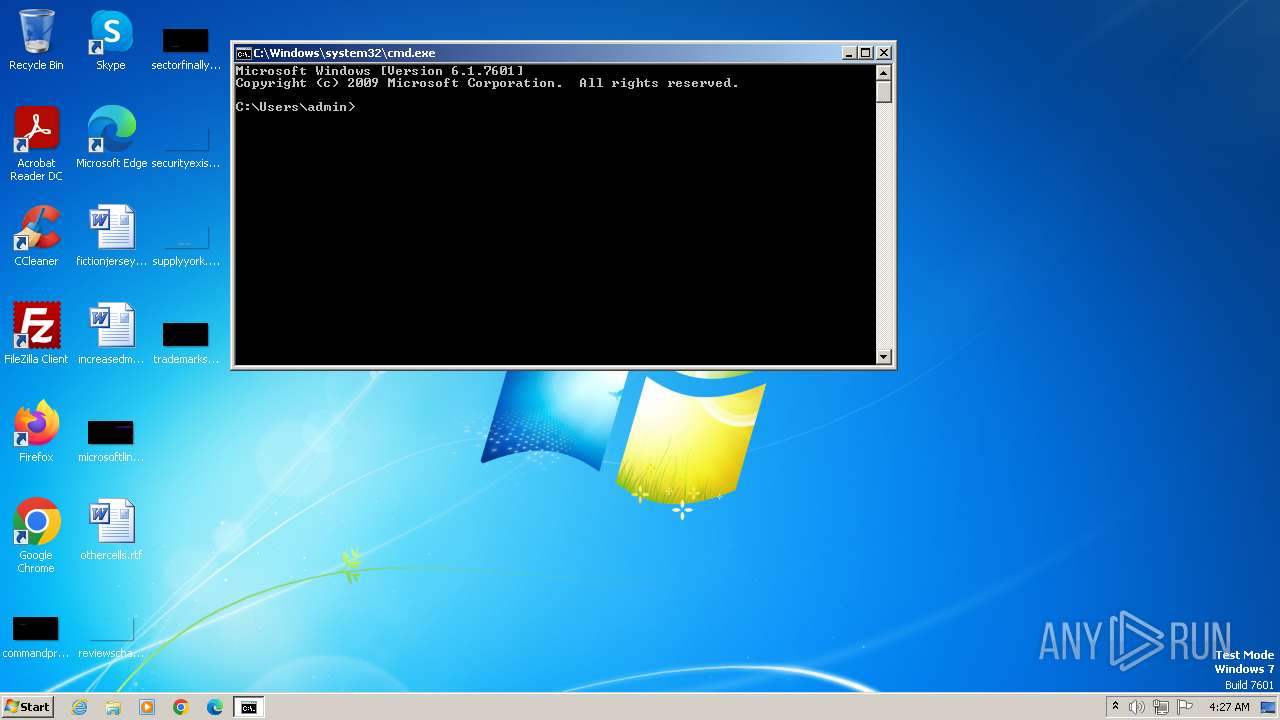Click the cmd.exe scrollbar up arrow
Image resolution: width=1280 pixels, height=720 pixels.
(883, 72)
